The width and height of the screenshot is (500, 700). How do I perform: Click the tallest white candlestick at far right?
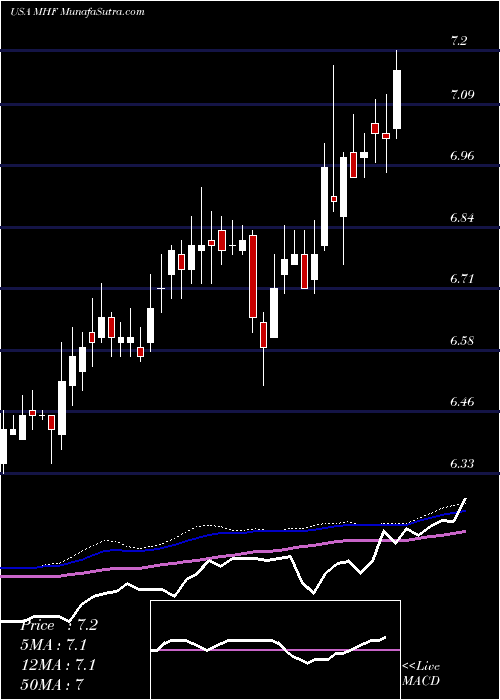(x=396, y=99)
